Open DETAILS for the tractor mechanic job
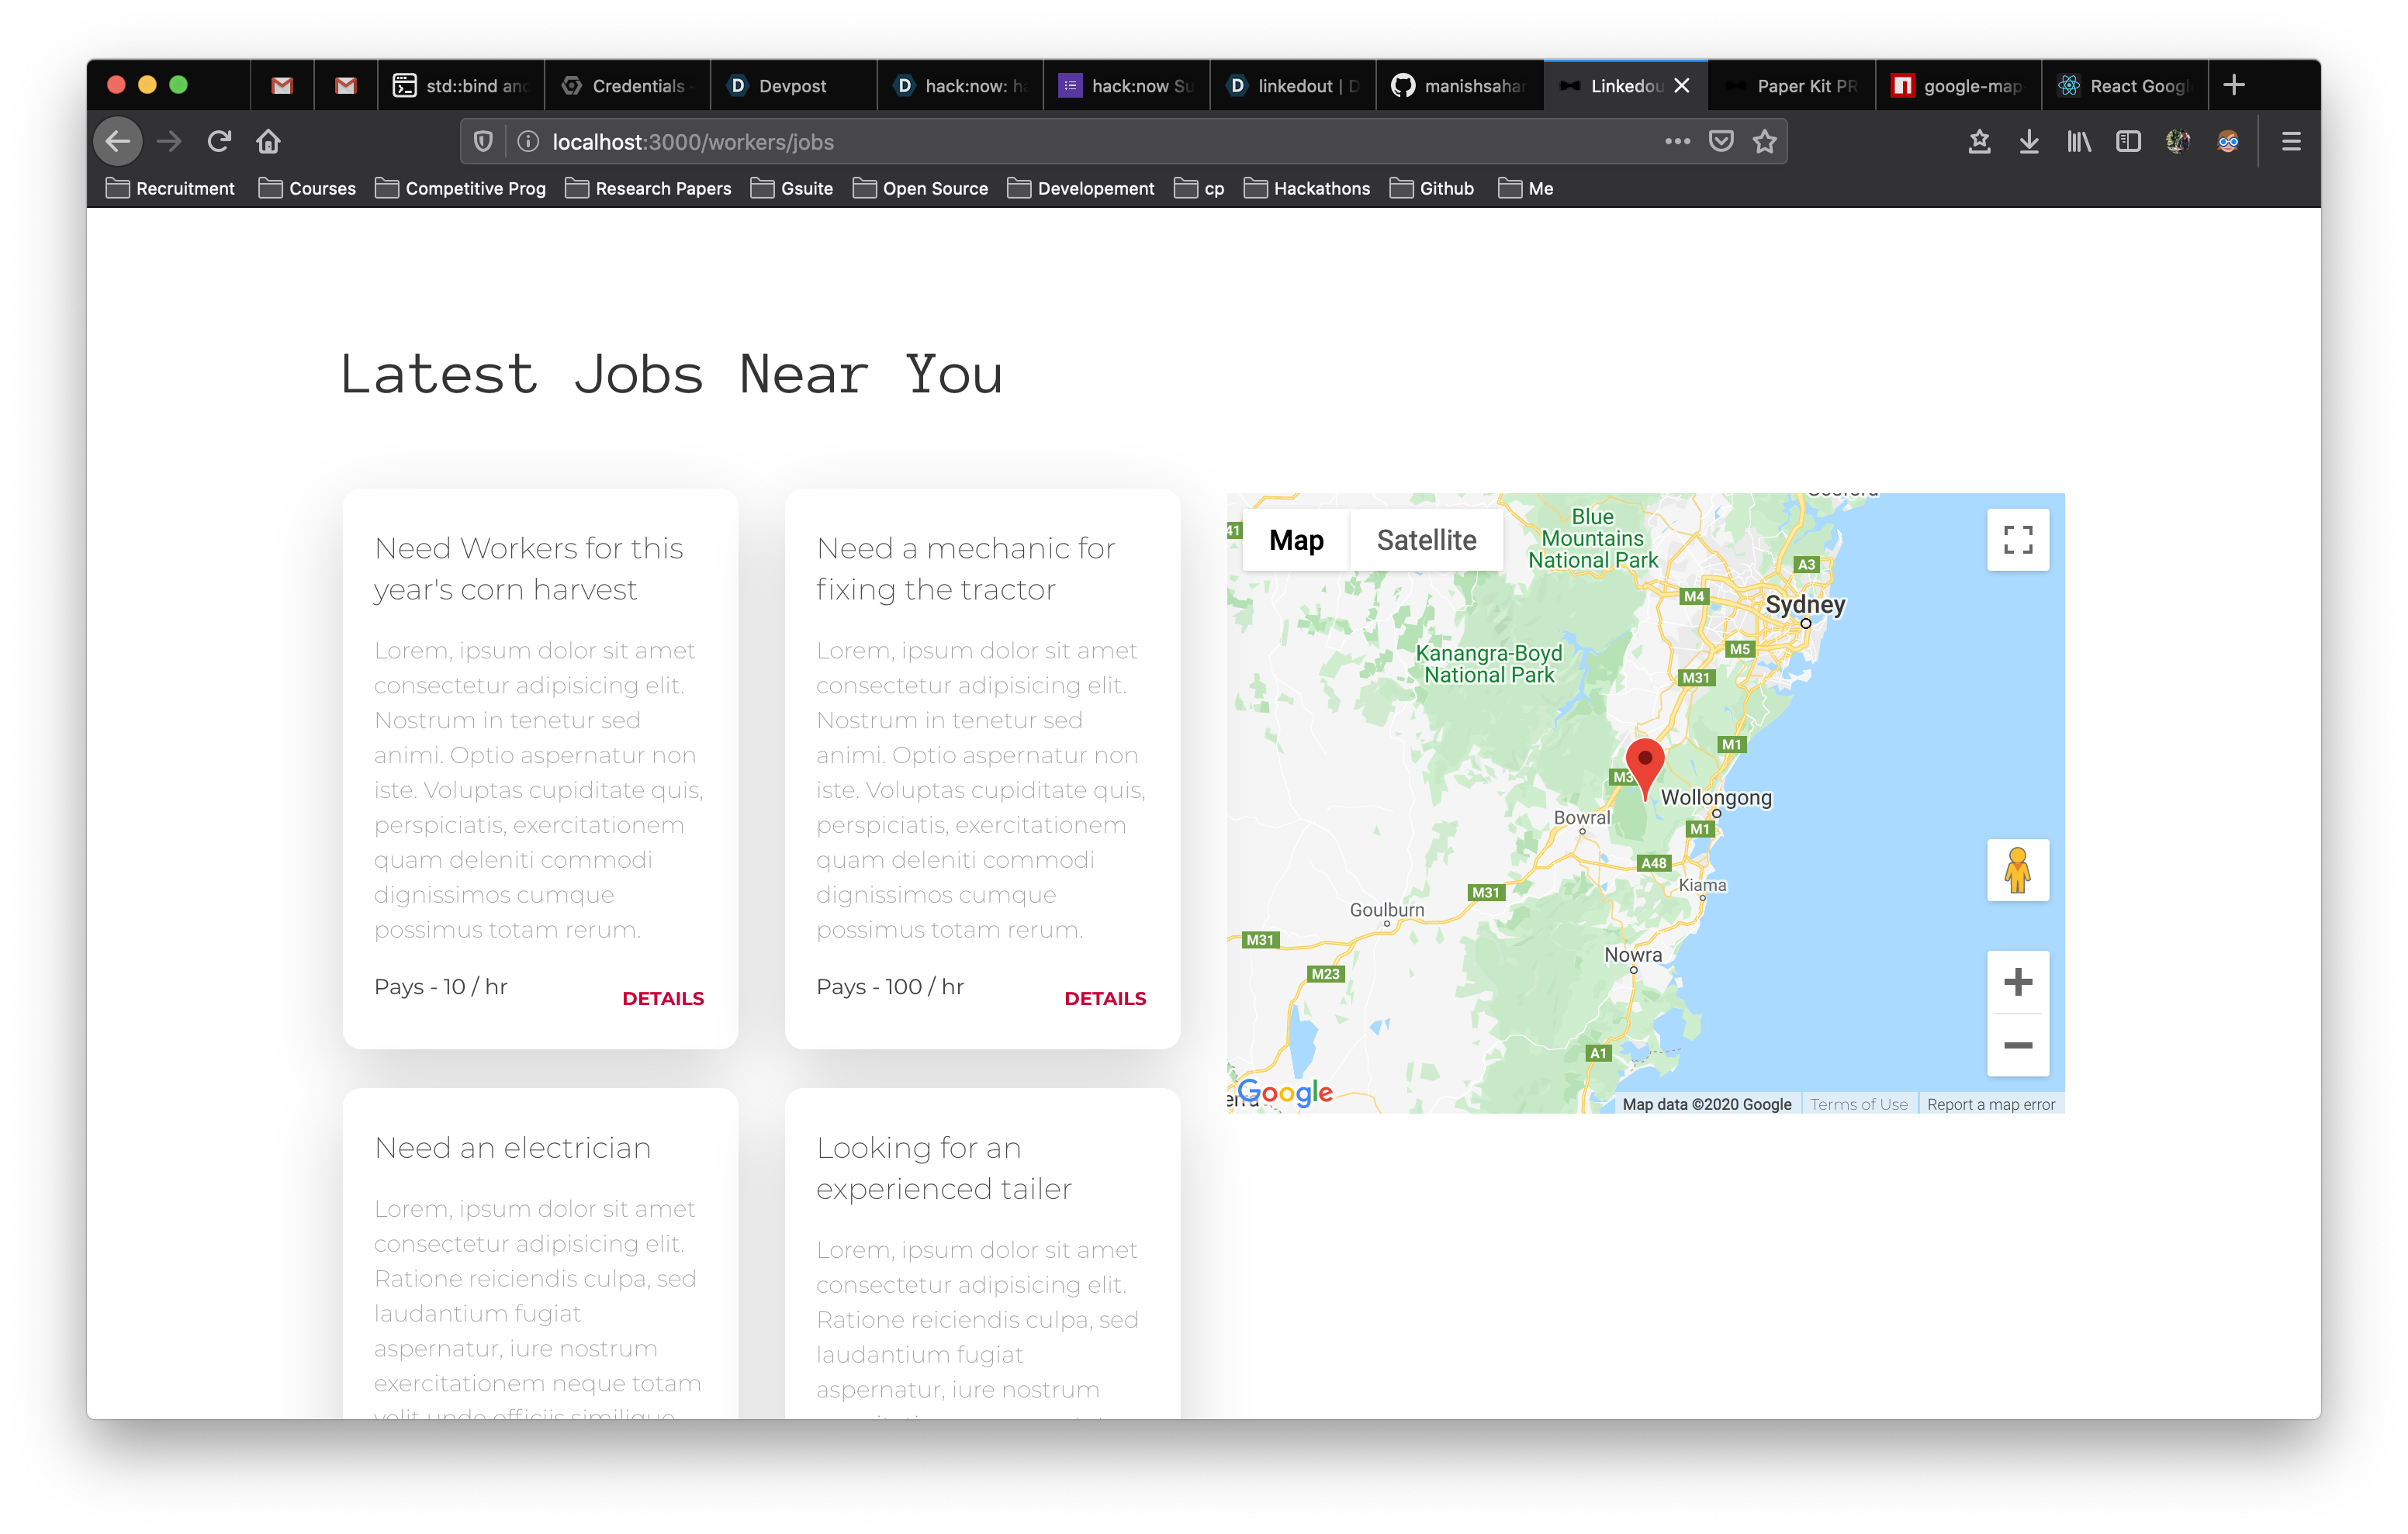This screenshot has height=1534, width=2408. pyautogui.click(x=1105, y=998)
